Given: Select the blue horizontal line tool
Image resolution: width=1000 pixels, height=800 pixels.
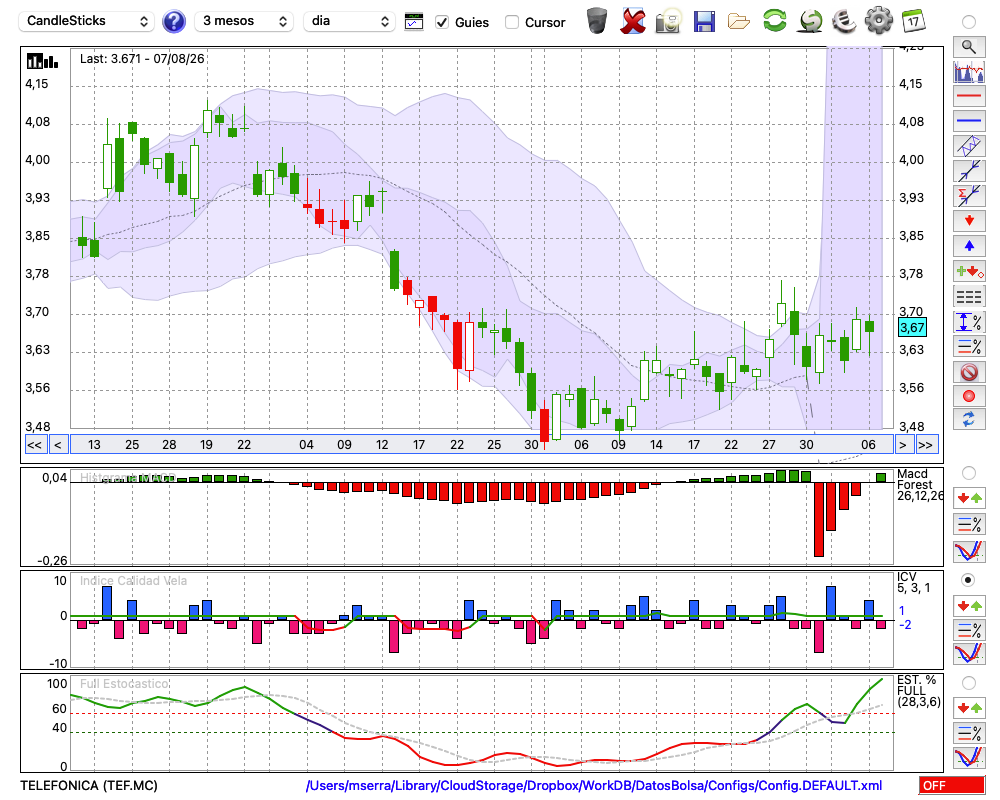Looking at the screenshot, I should coord(969,120).
